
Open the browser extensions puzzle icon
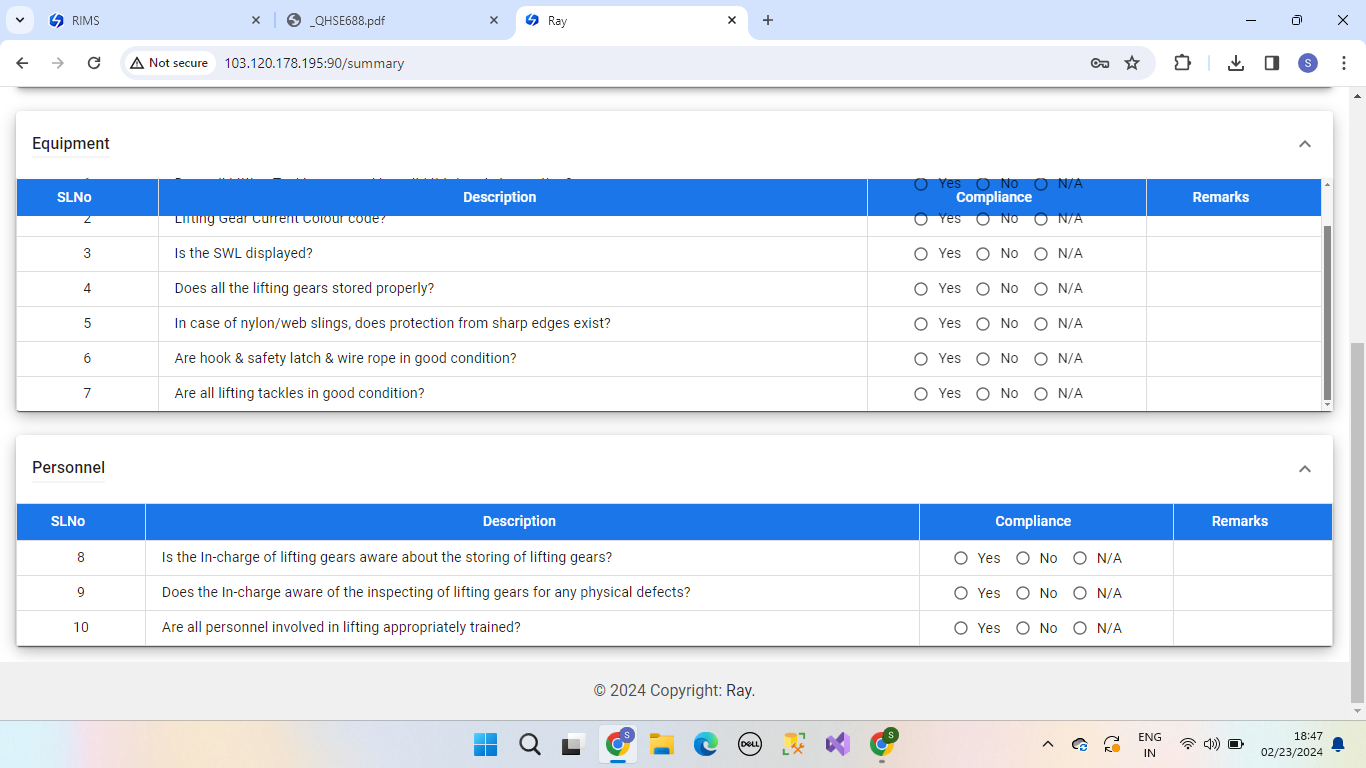pyautogui.click(x=1182, y=63)
